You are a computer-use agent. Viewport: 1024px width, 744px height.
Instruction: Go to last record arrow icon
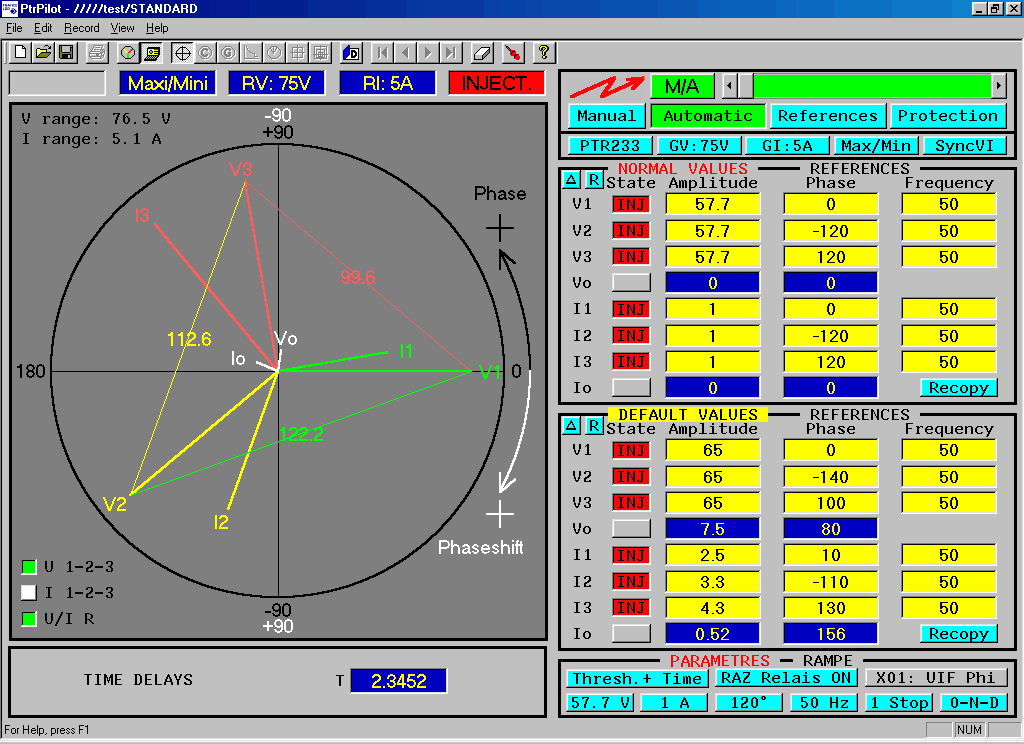click(x=451, y=52)
